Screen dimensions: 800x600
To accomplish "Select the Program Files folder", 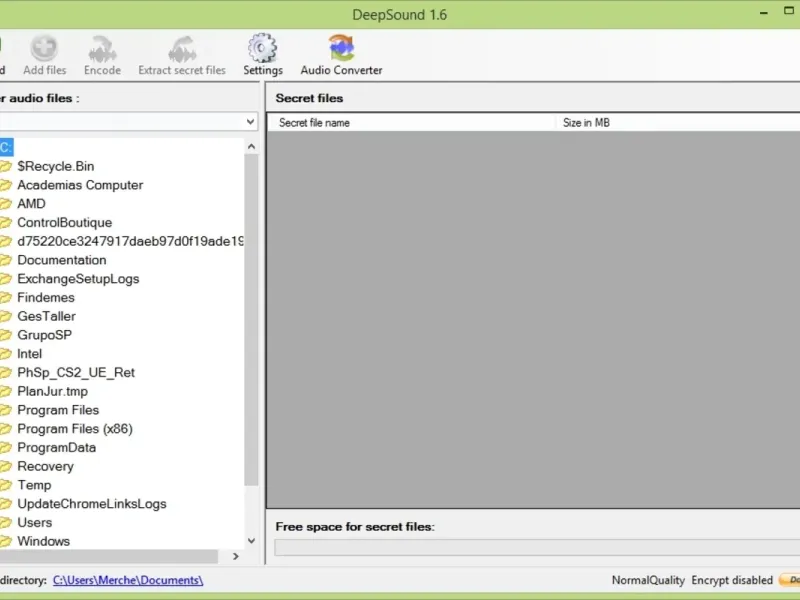I will click(x=58, y=410).
